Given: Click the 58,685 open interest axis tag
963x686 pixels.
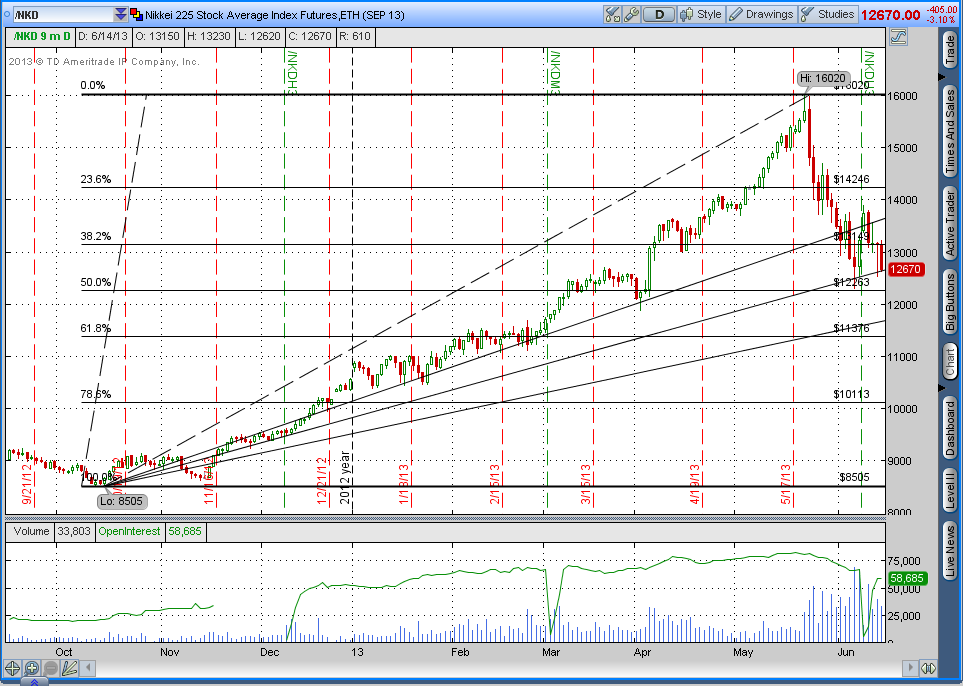Looking at the screenshot, I should point(906,578).
